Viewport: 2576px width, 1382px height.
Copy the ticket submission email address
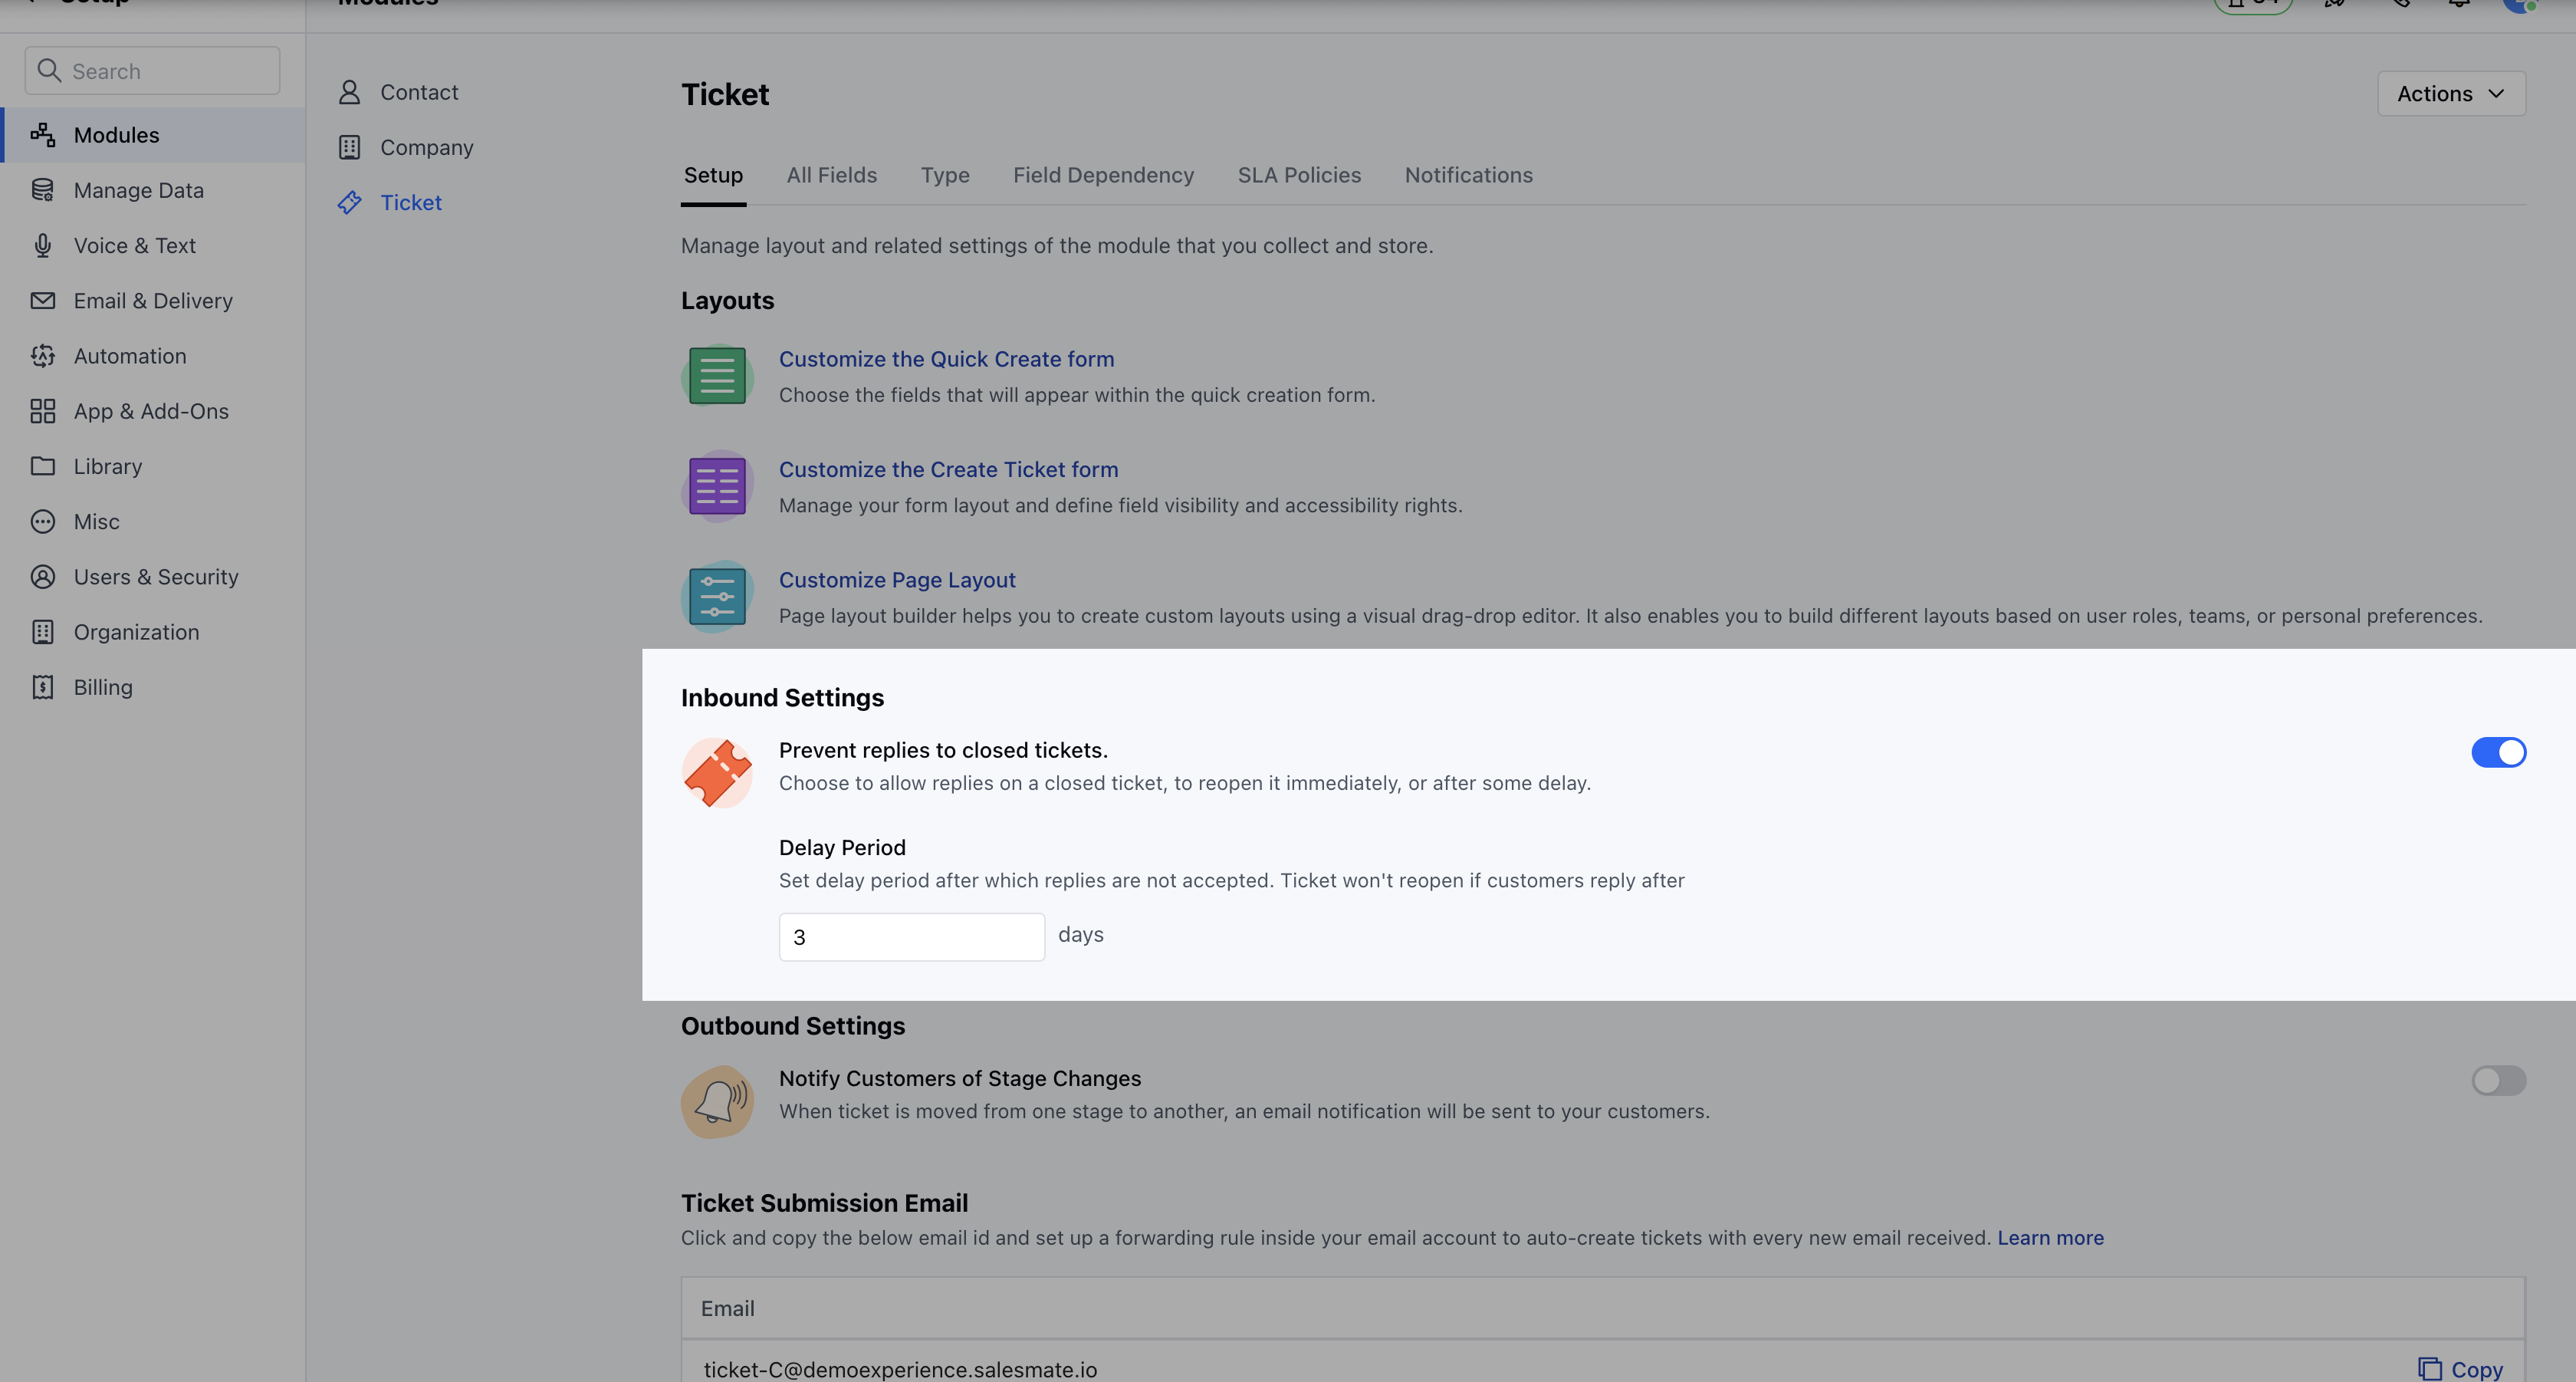pos(2459,1368)
